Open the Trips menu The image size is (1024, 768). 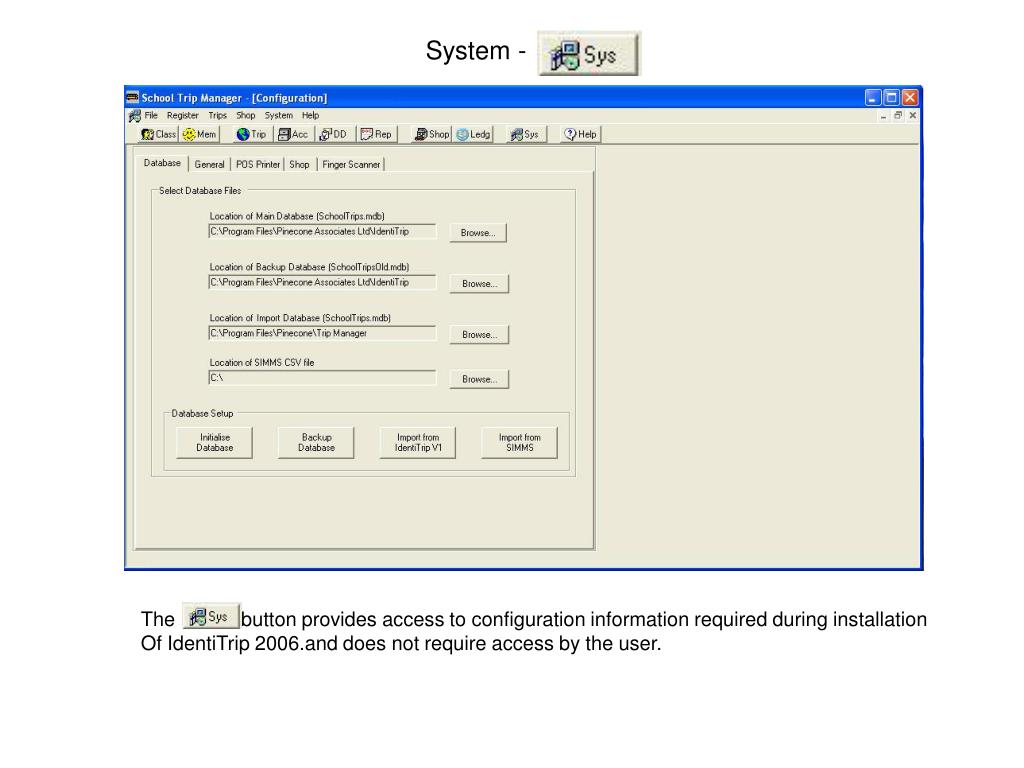[x=217, y=116]
